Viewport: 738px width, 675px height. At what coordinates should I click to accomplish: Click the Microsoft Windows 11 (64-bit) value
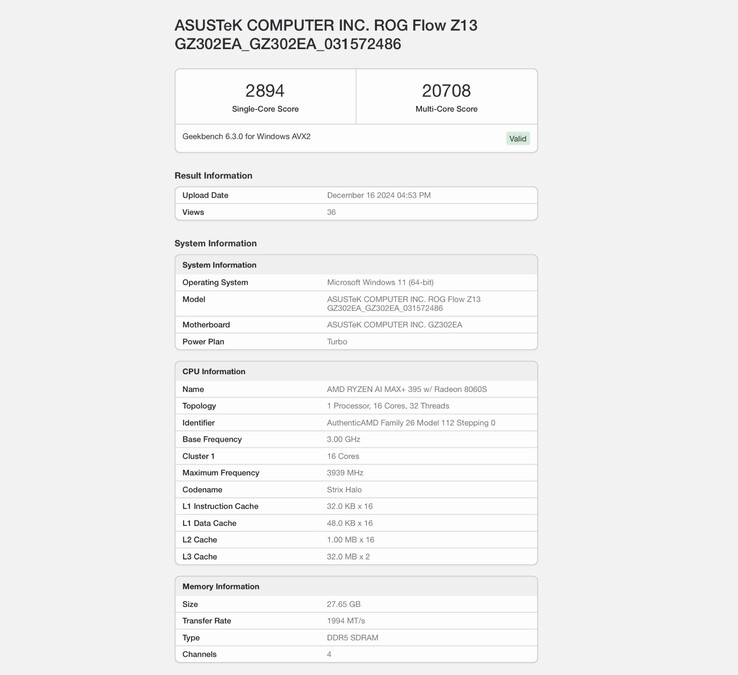(x=380, y=282)
